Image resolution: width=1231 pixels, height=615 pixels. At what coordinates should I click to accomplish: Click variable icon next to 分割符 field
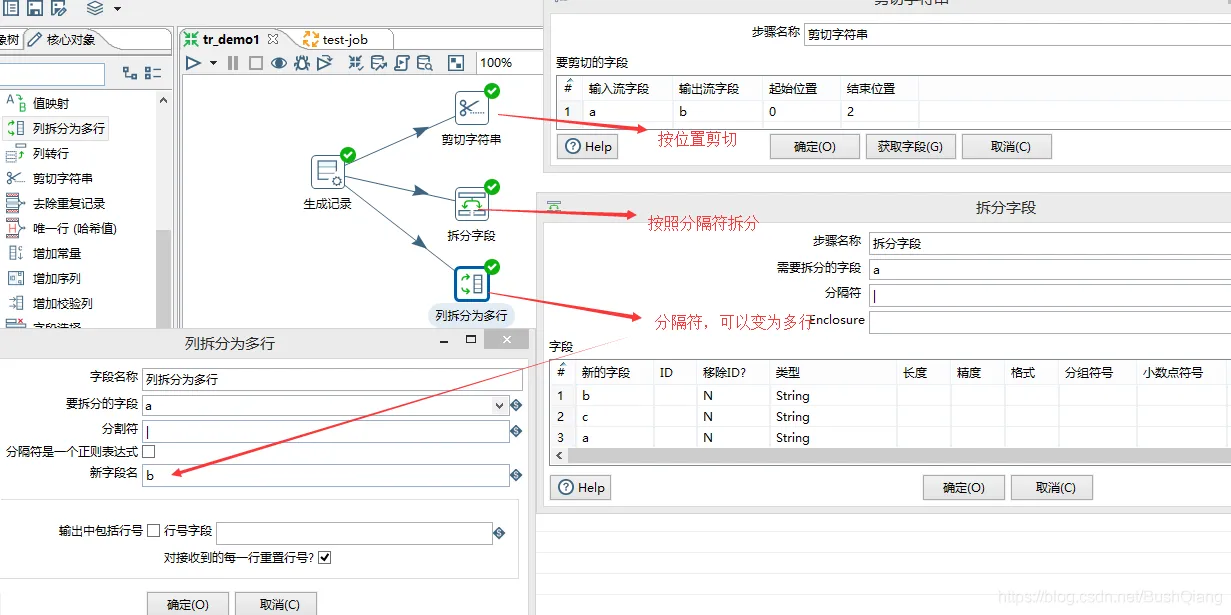516,431
